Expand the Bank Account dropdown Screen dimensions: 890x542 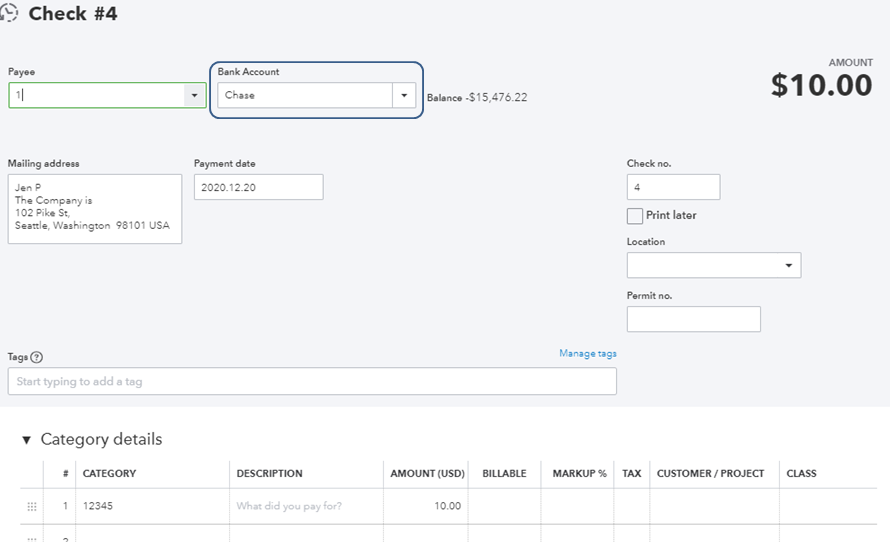point(404,96)
